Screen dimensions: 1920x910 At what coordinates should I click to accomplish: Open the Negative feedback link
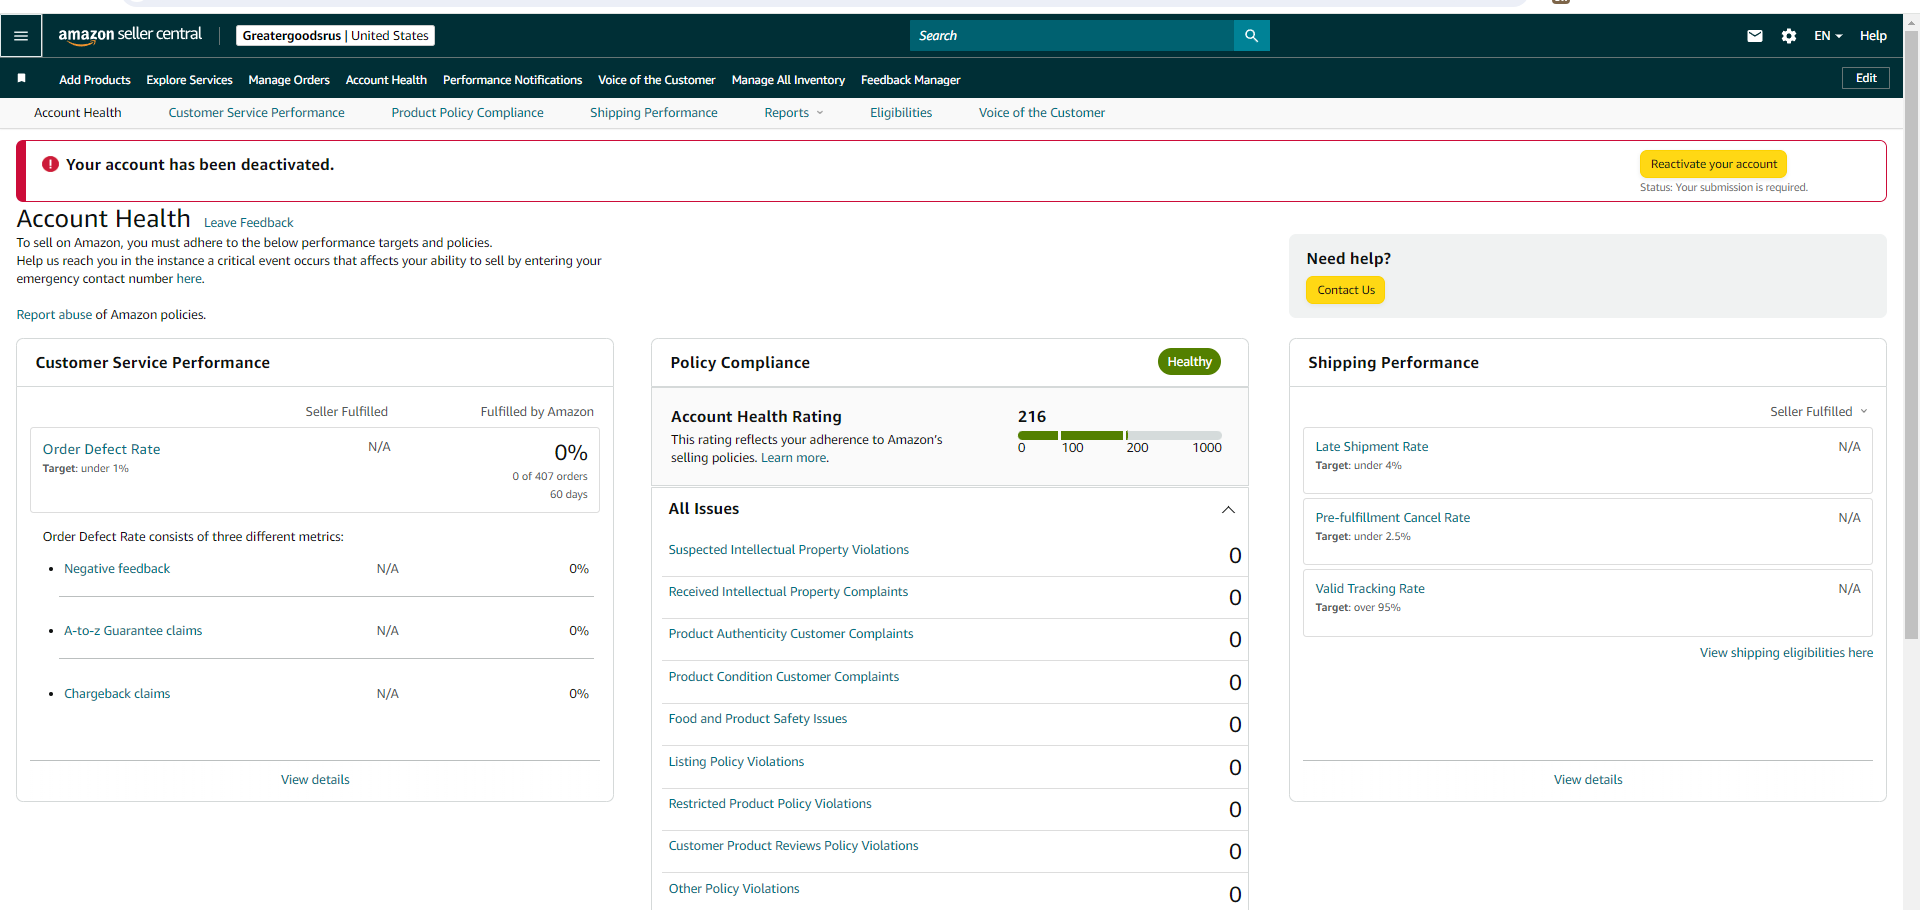[117, 569]
